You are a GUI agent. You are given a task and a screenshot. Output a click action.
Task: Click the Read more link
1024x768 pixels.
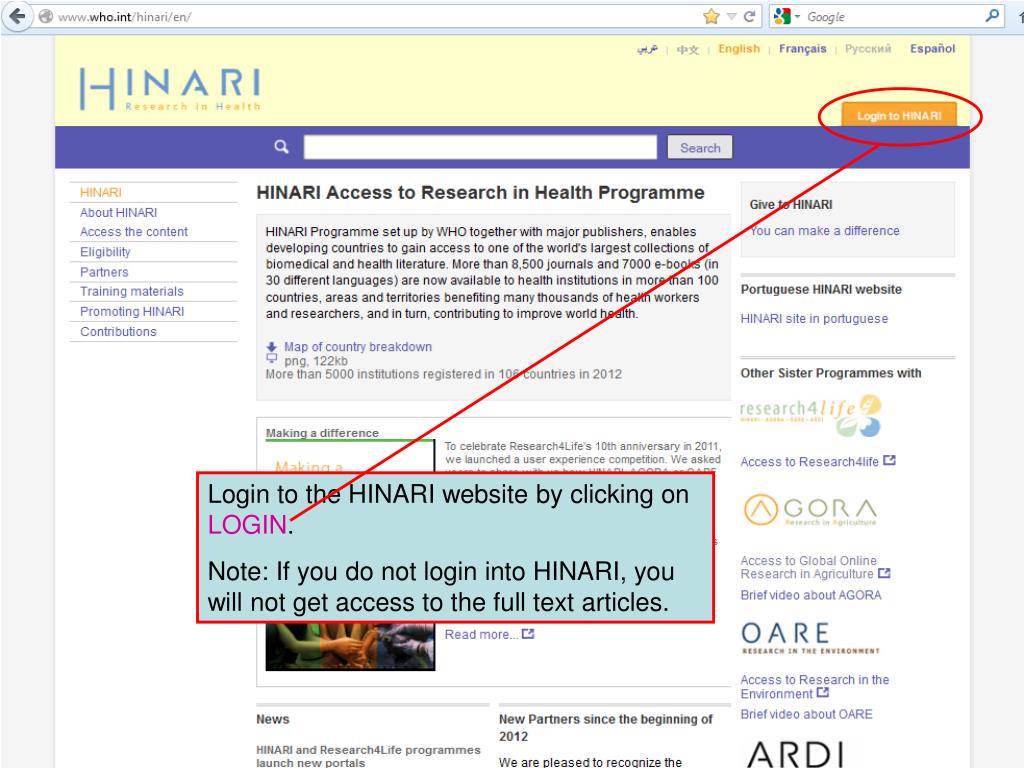(x=481, y=635)
